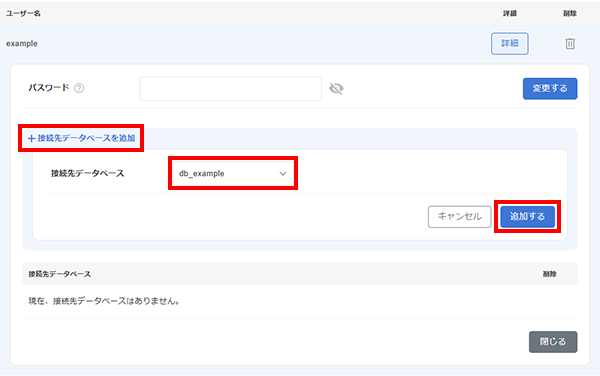This screenshot has width=600, height=376.
Task: Delete the example user via trash icon
Action: [x=570, y=44]
